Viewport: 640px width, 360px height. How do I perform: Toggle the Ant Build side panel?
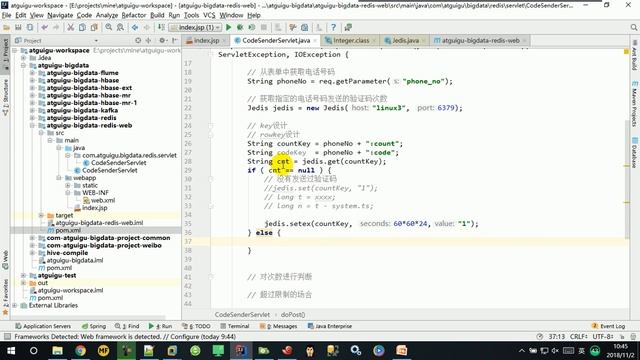pos(635,55)
